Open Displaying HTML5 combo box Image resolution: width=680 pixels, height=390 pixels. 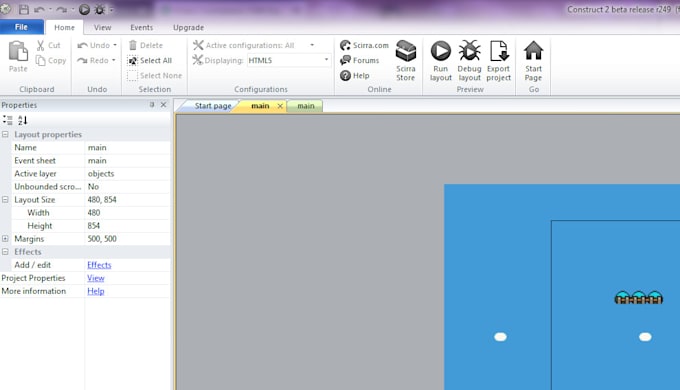pyautogui.click(x=289, y=60)
